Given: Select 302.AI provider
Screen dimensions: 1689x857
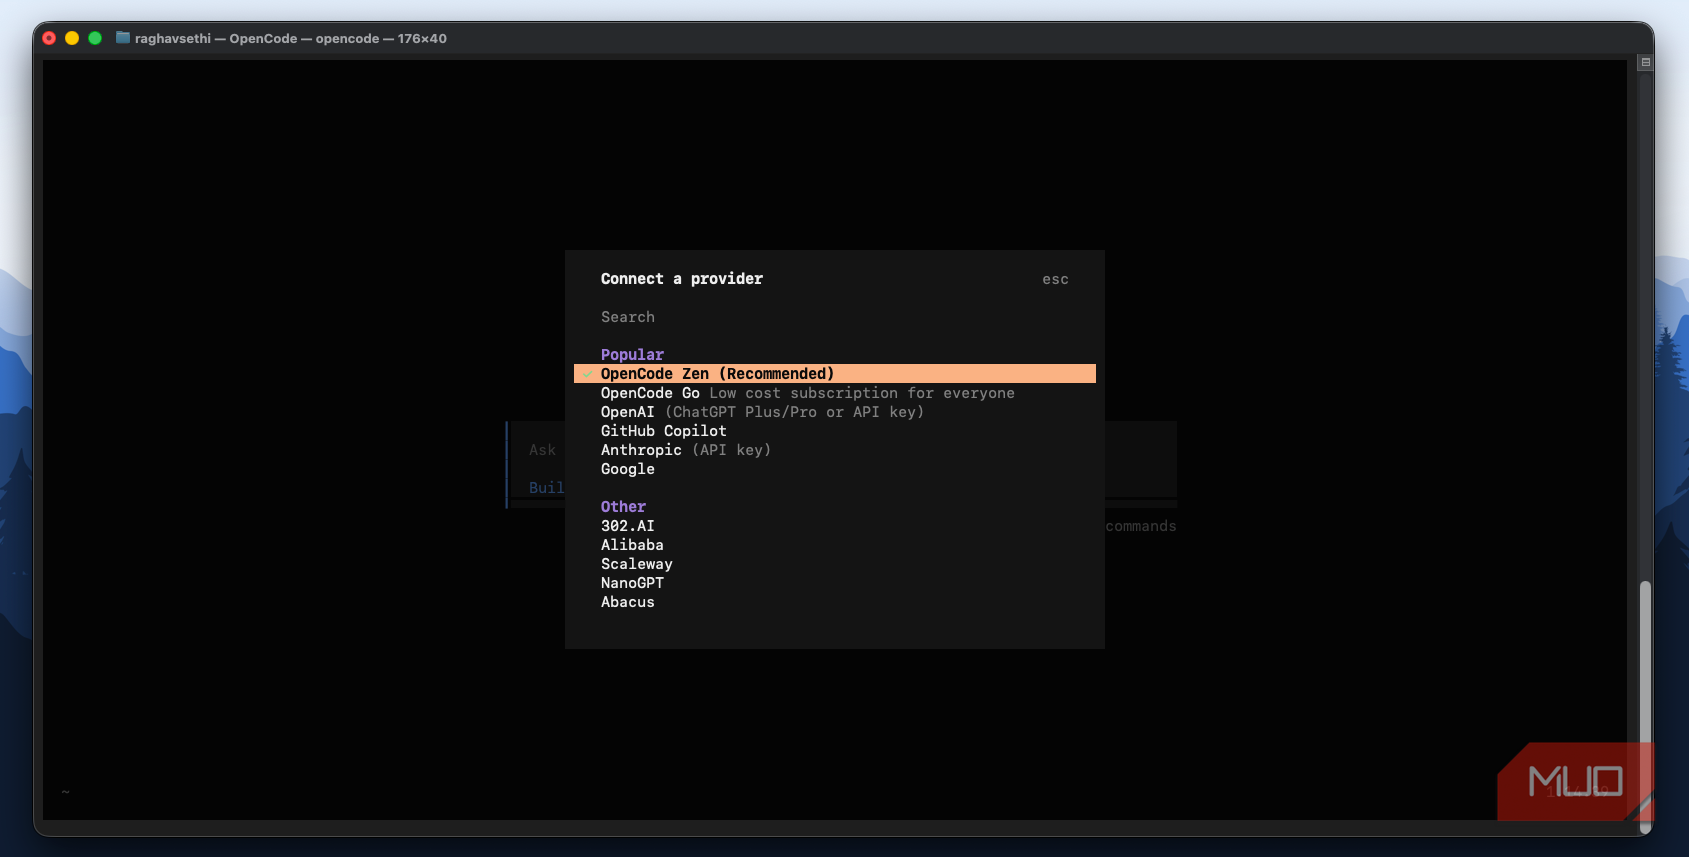Looking at the screenshot, I should [x=835, y=526].
